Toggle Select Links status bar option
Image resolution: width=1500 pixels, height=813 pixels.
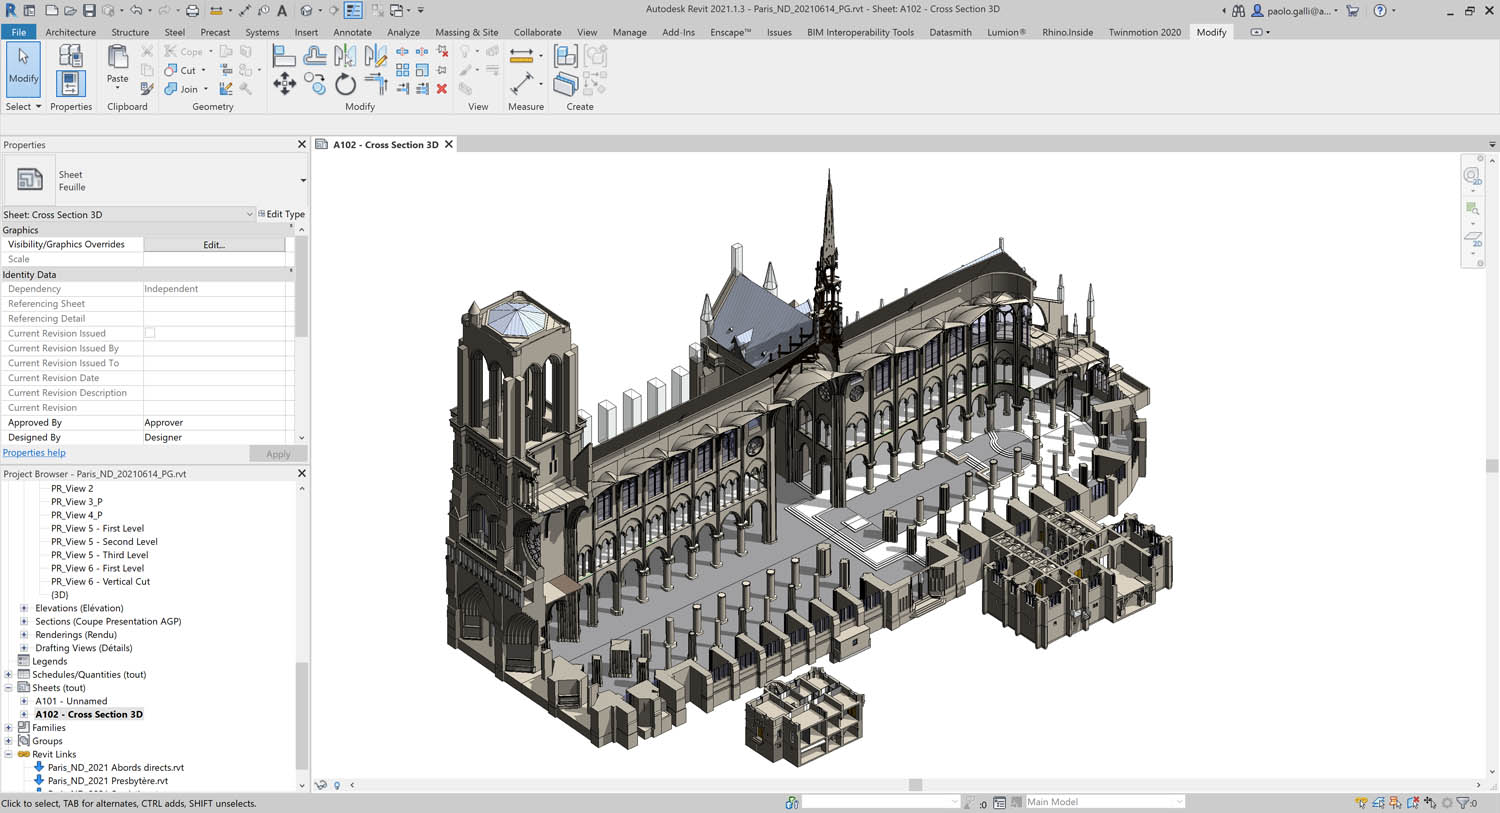[1361, 802]
